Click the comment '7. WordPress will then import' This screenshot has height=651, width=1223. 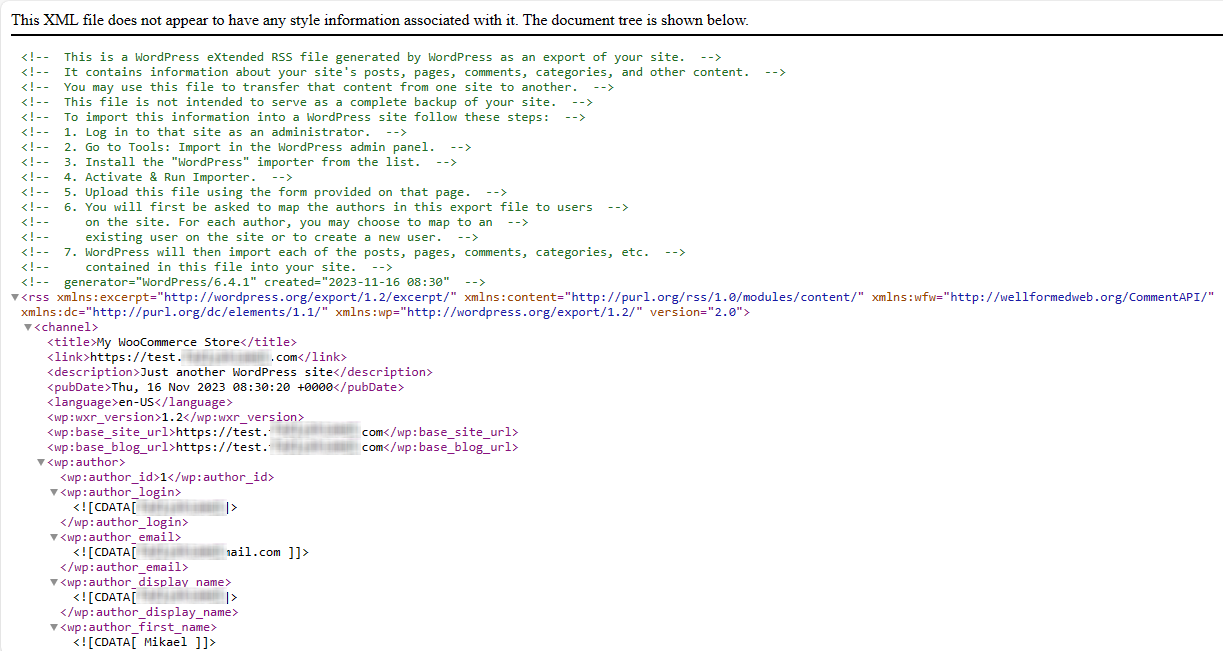(353, 252)
